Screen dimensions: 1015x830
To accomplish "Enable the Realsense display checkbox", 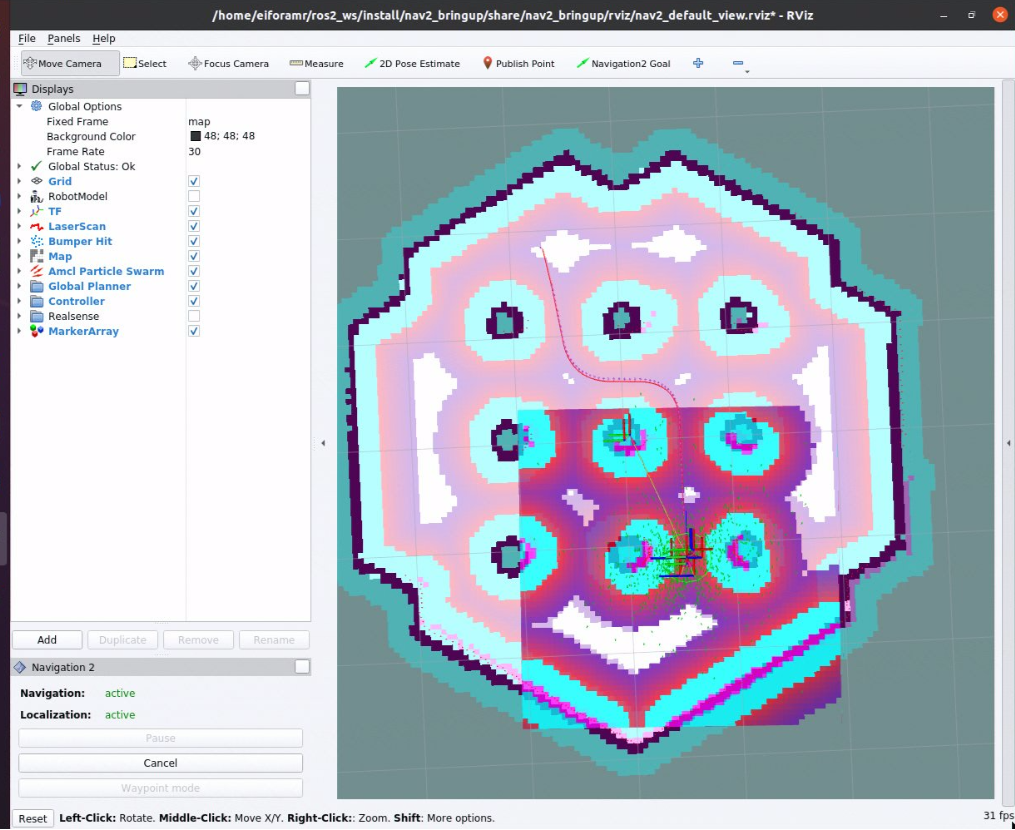I will coord(194,317).
